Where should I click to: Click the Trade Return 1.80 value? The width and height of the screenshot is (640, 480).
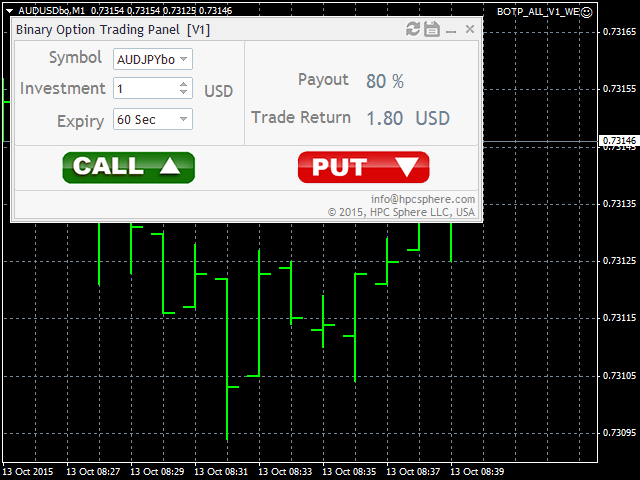(x=384, y=118)
